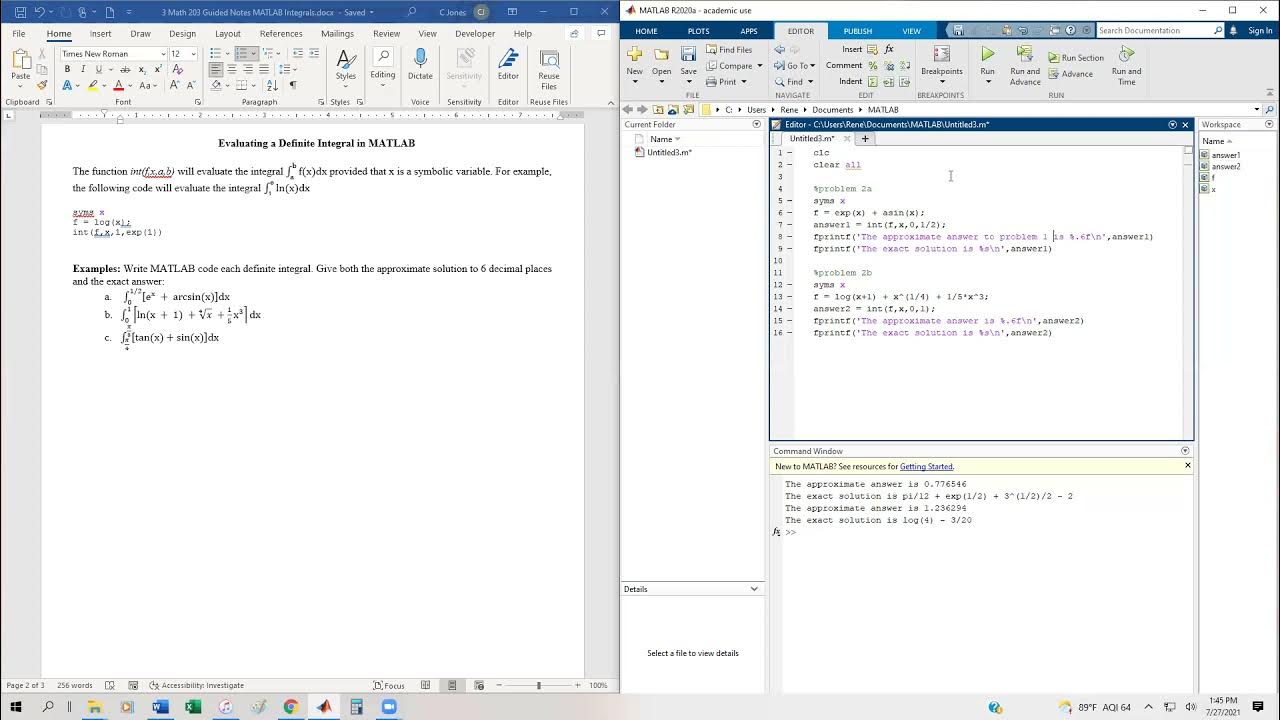This screenshot has height=720, width=1280.
Task: Click the Save icon in Word's title bar
Action: (20, 12)
